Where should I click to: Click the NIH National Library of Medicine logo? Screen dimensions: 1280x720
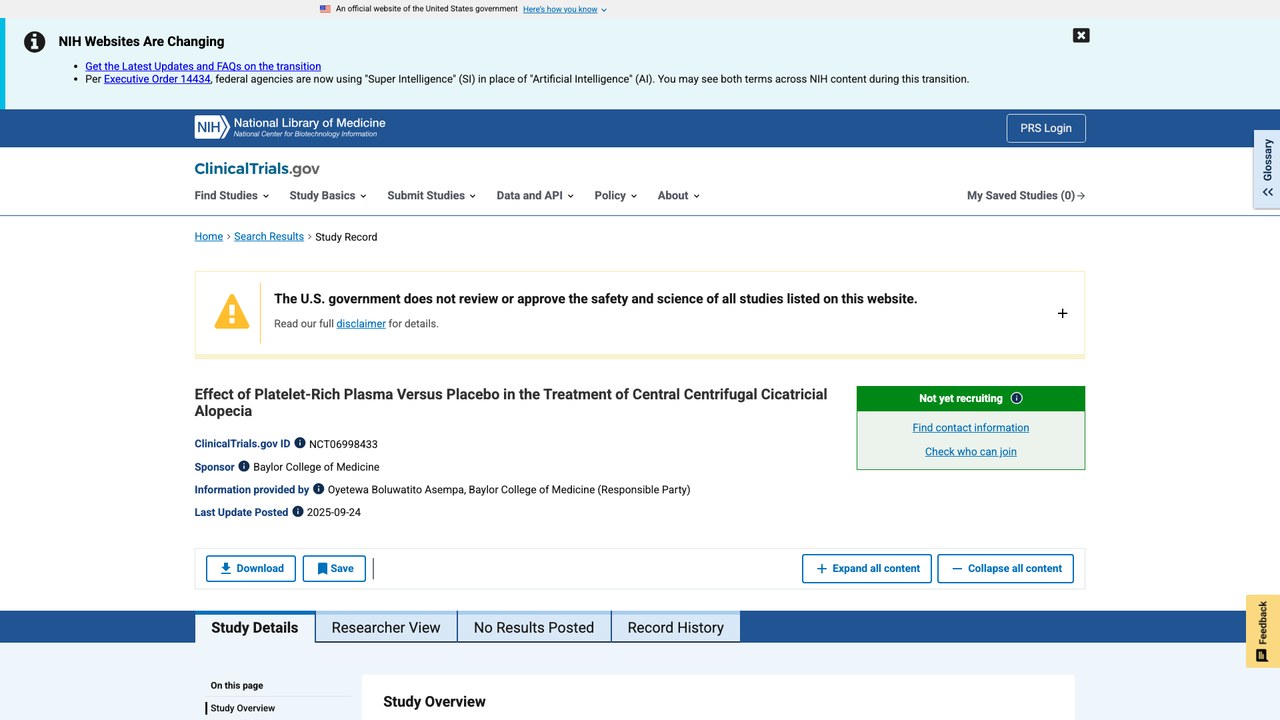(290, 127)
